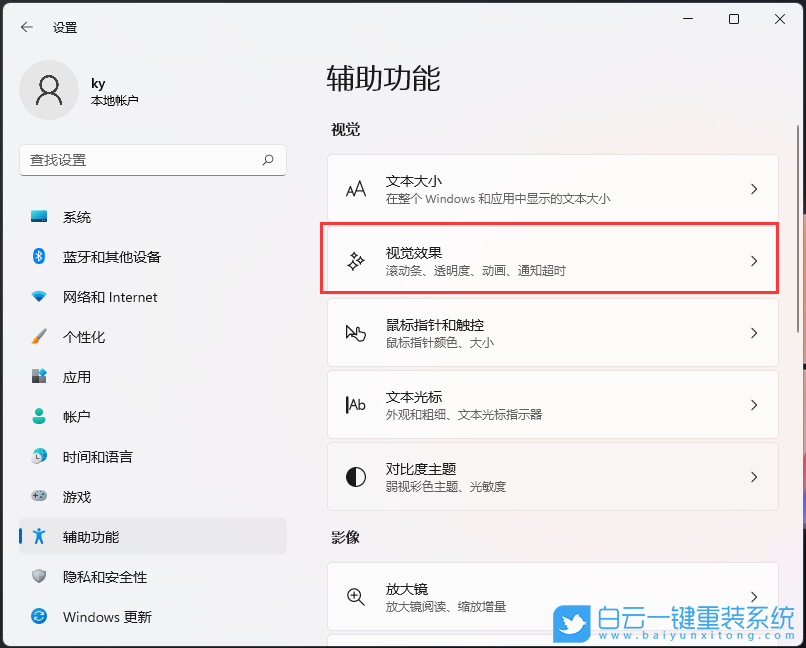
Task: Click the 放大镜 magnifier icon
Action: coord(355,596)
